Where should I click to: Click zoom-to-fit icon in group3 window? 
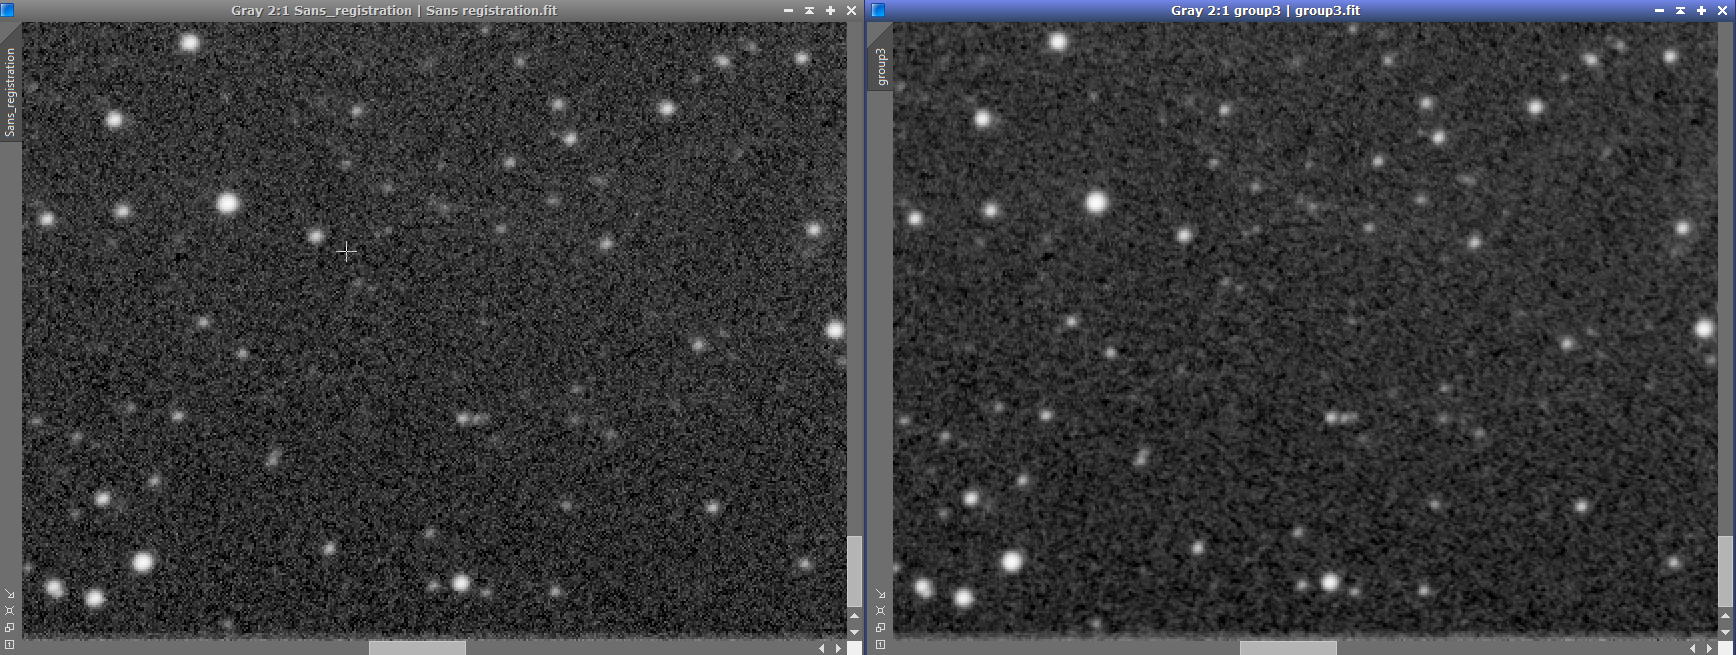pos(880,610)
